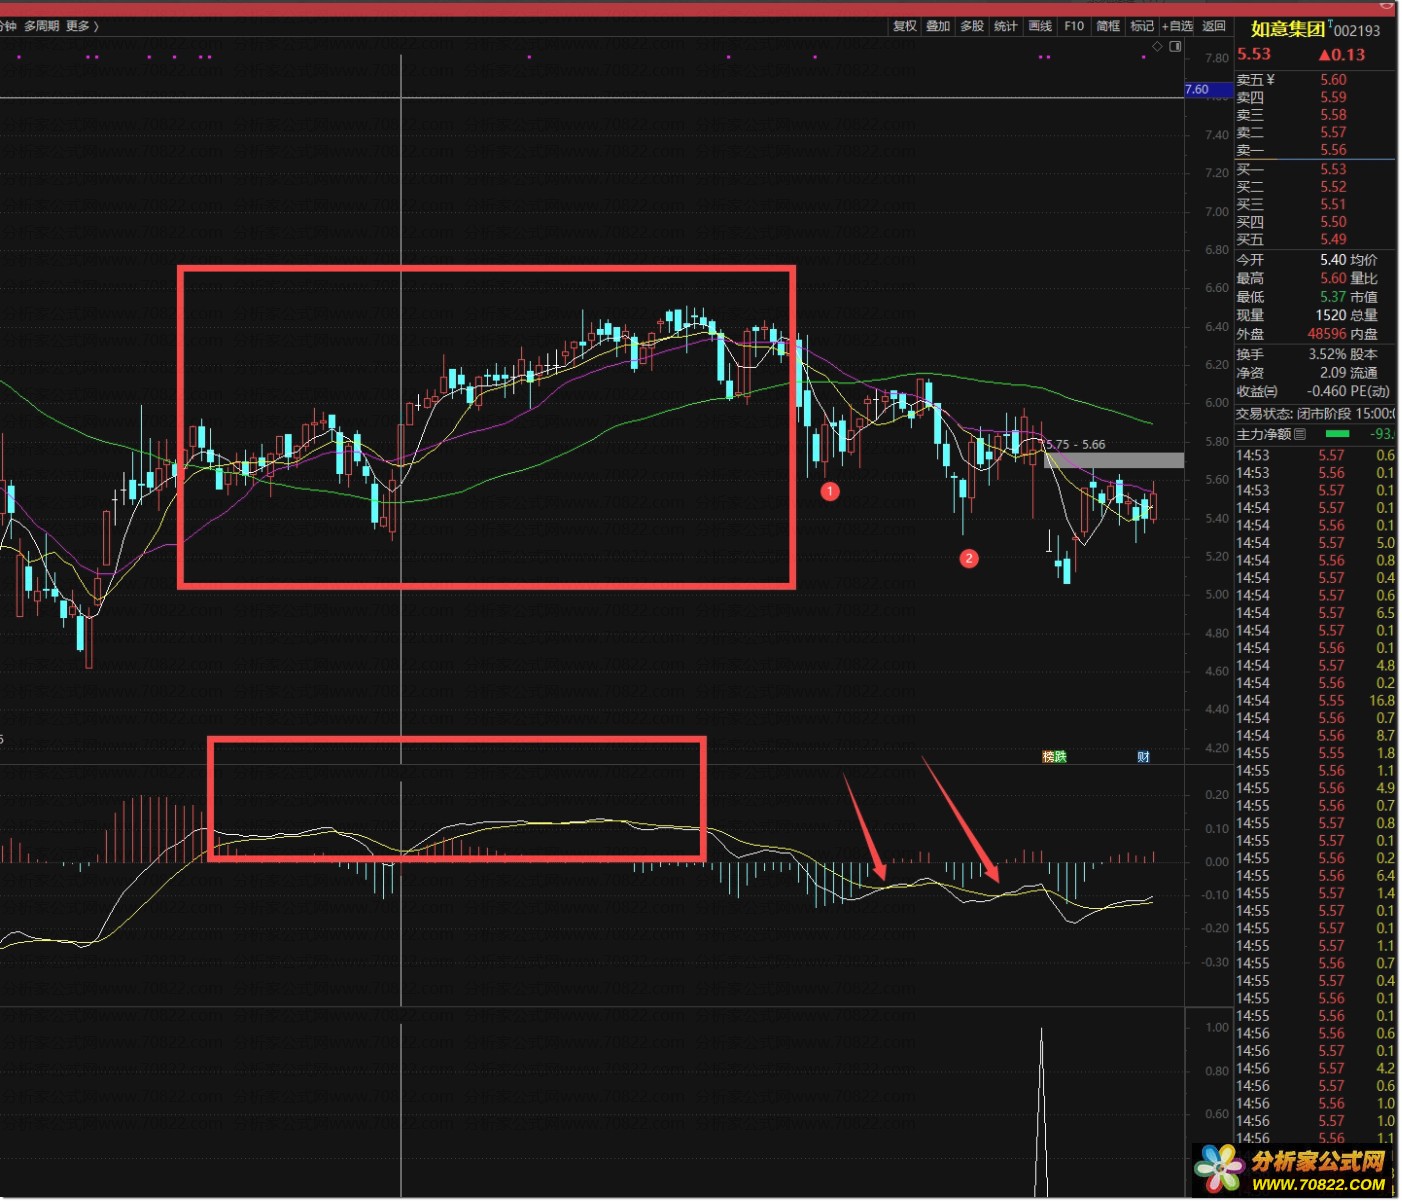Click the 标记 mark button
1402x1201 pixels.
coord(1142,27)
